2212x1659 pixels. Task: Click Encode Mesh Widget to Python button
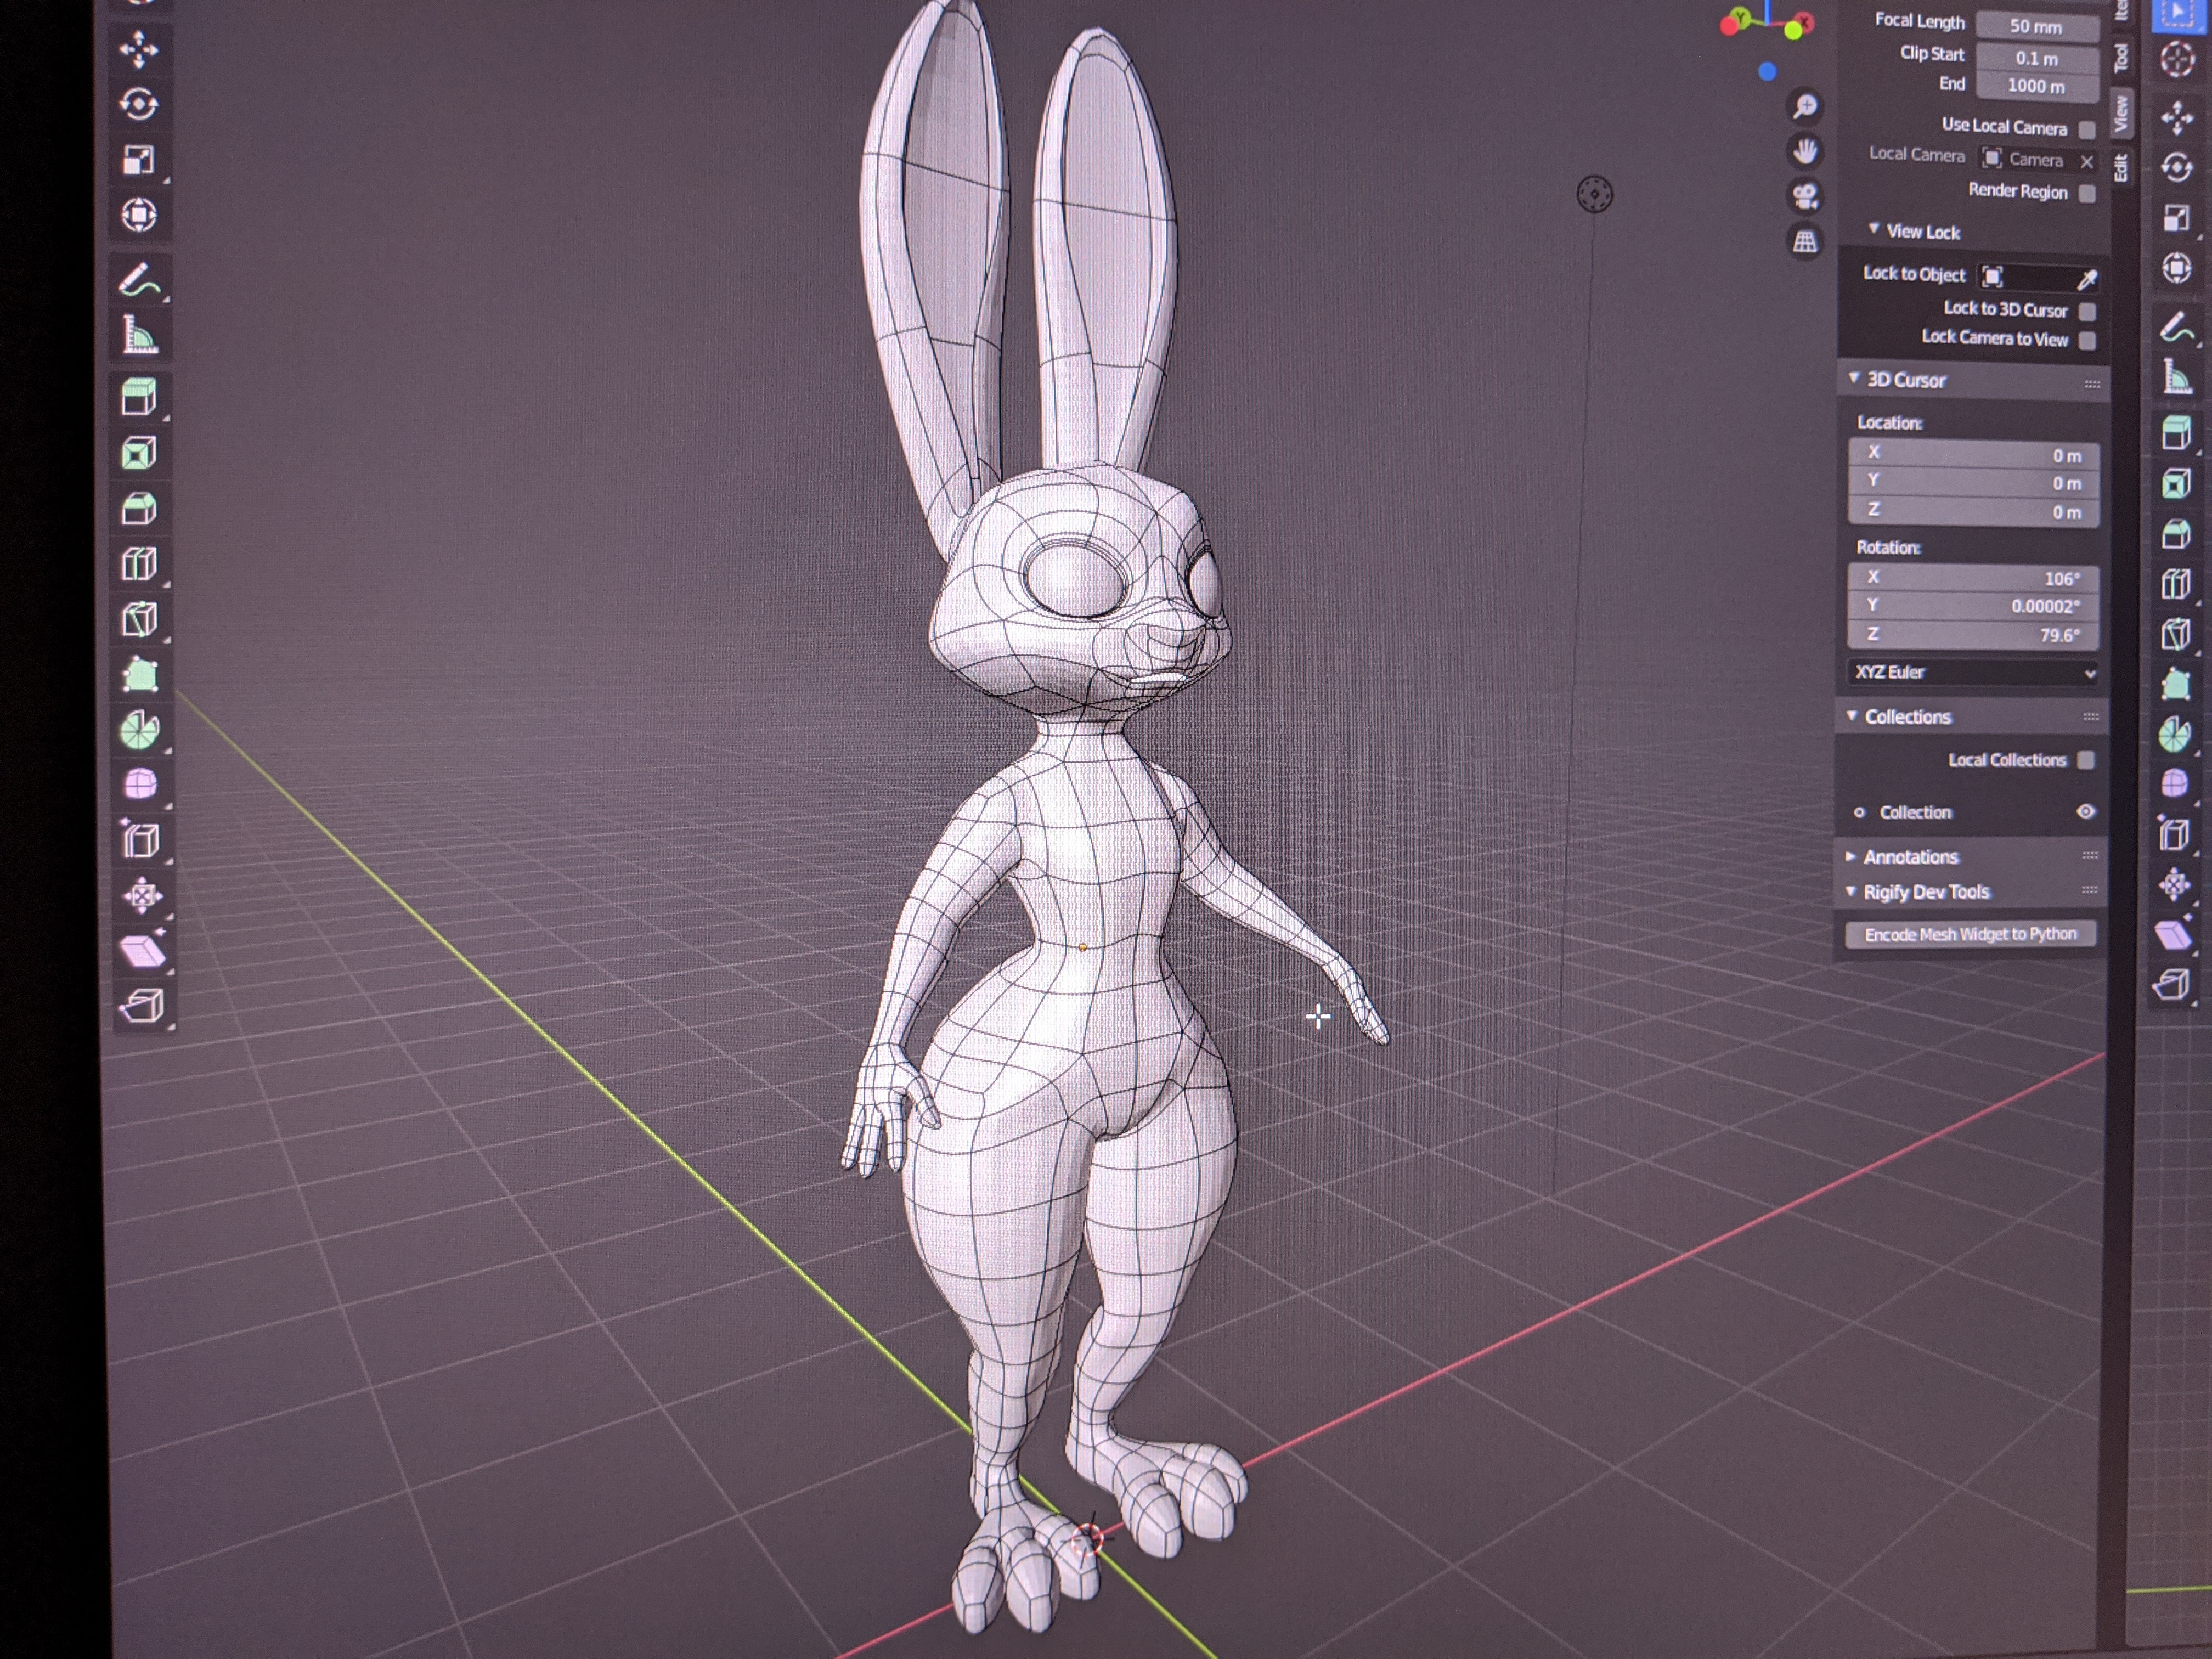pyautogui.click(x=1970, y=934)
